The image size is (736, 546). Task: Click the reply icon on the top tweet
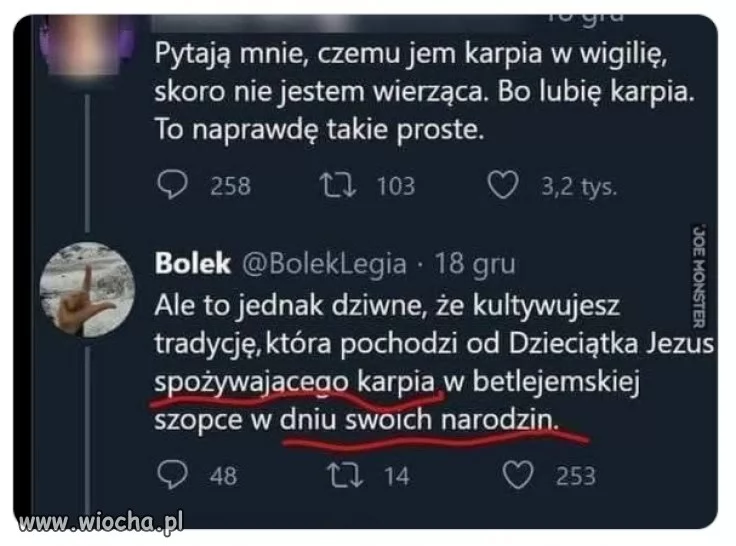pos(177,186)
